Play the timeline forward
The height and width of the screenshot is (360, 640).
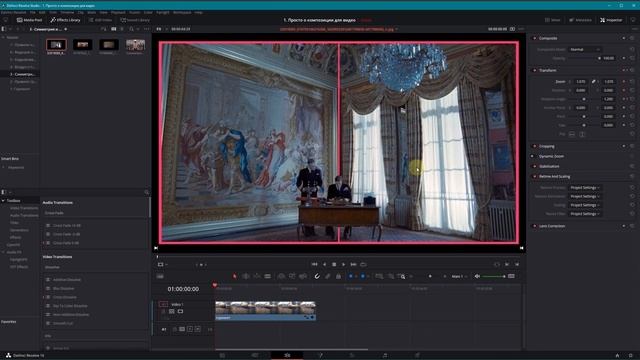point(343,264)
